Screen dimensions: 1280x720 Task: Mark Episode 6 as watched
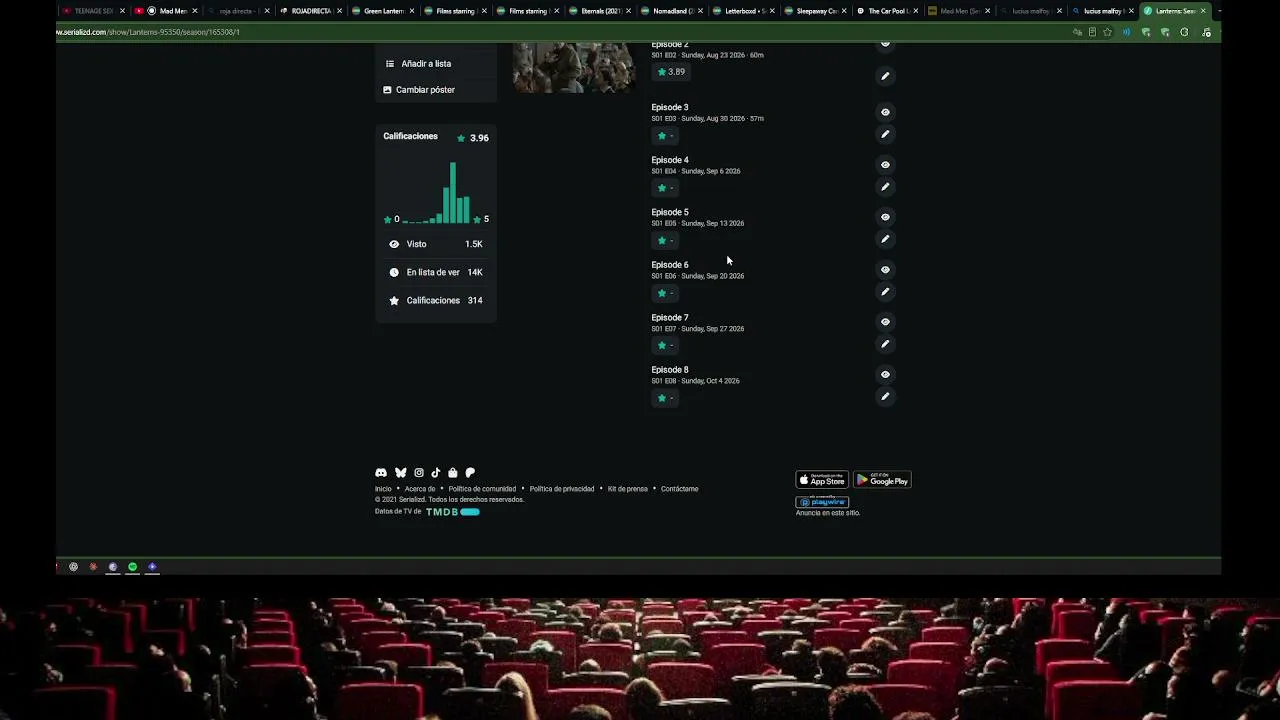[x=885, y=270]
